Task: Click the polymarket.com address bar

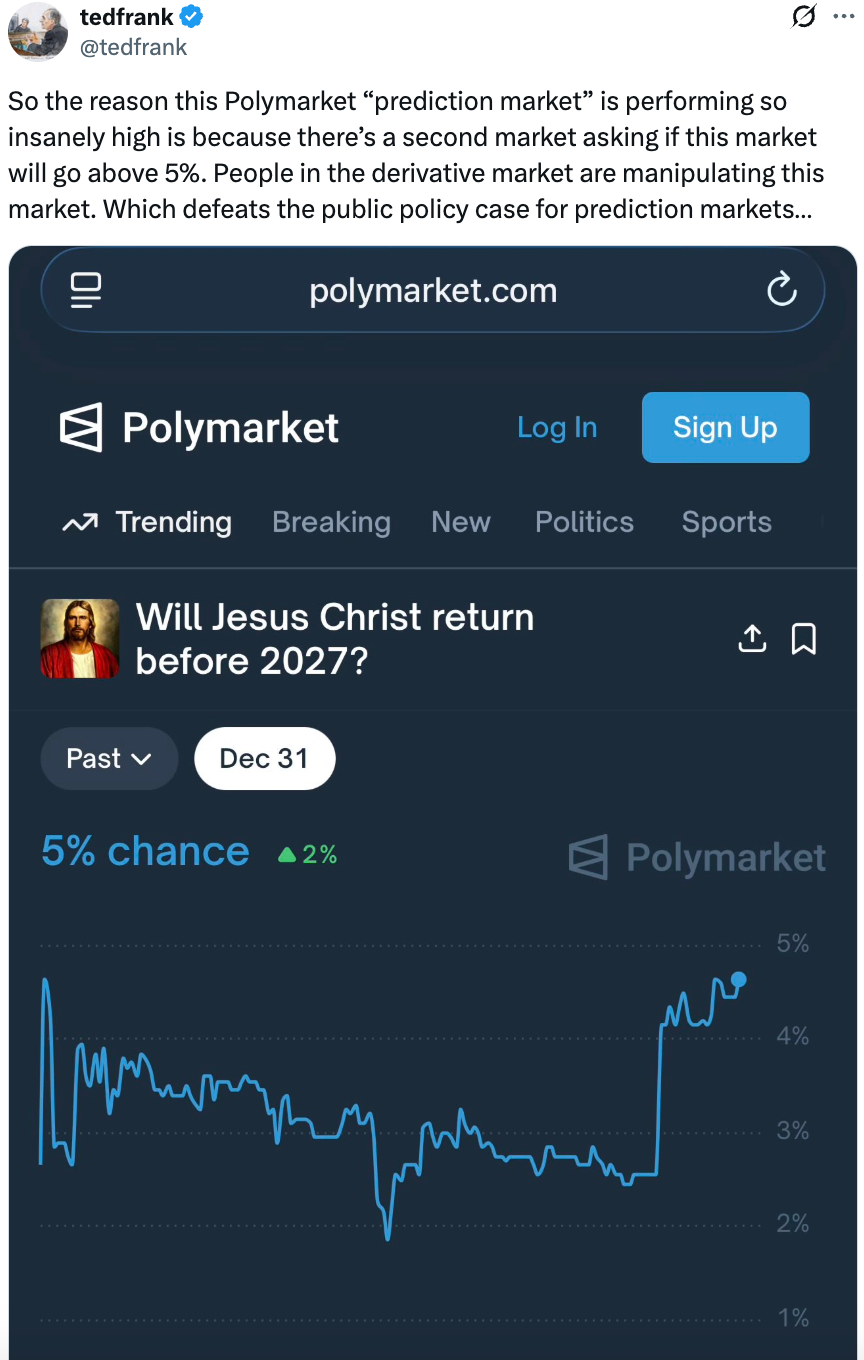Action: point(432,291)
